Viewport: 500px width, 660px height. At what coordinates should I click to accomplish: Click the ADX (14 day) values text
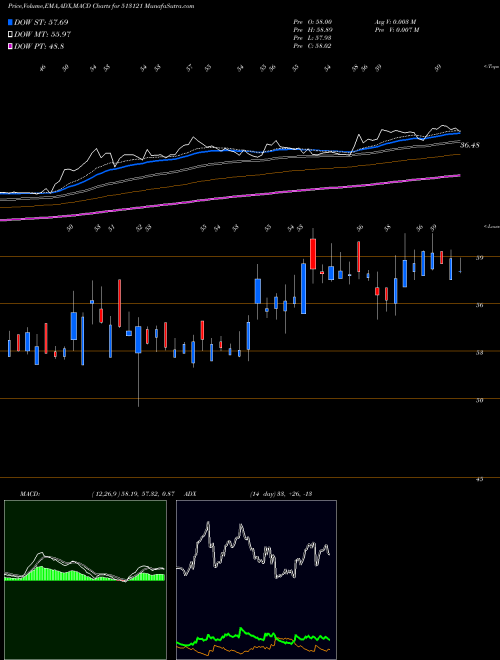tap(281, 494)
